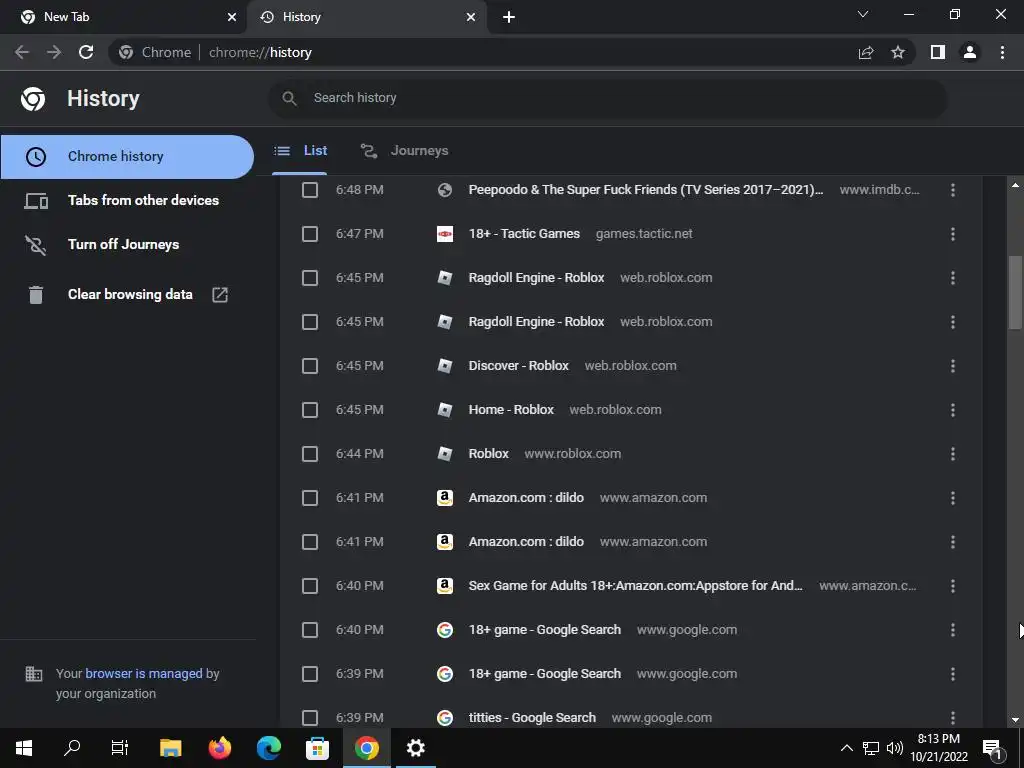The height and width of the screenshot is (768, 1024).
Task: Open the Windows Start menu
Action: 24,748
